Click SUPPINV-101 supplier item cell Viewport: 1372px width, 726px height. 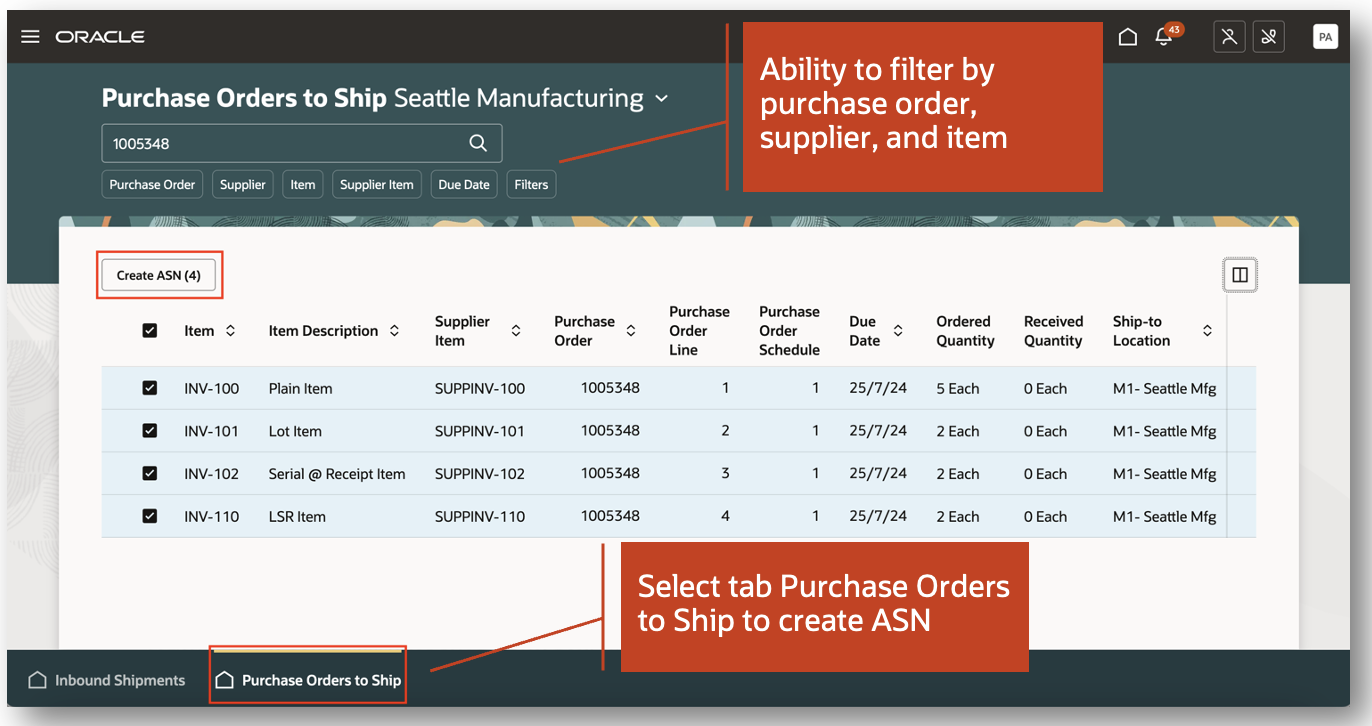pyautogui.click(x=480, y=431)
